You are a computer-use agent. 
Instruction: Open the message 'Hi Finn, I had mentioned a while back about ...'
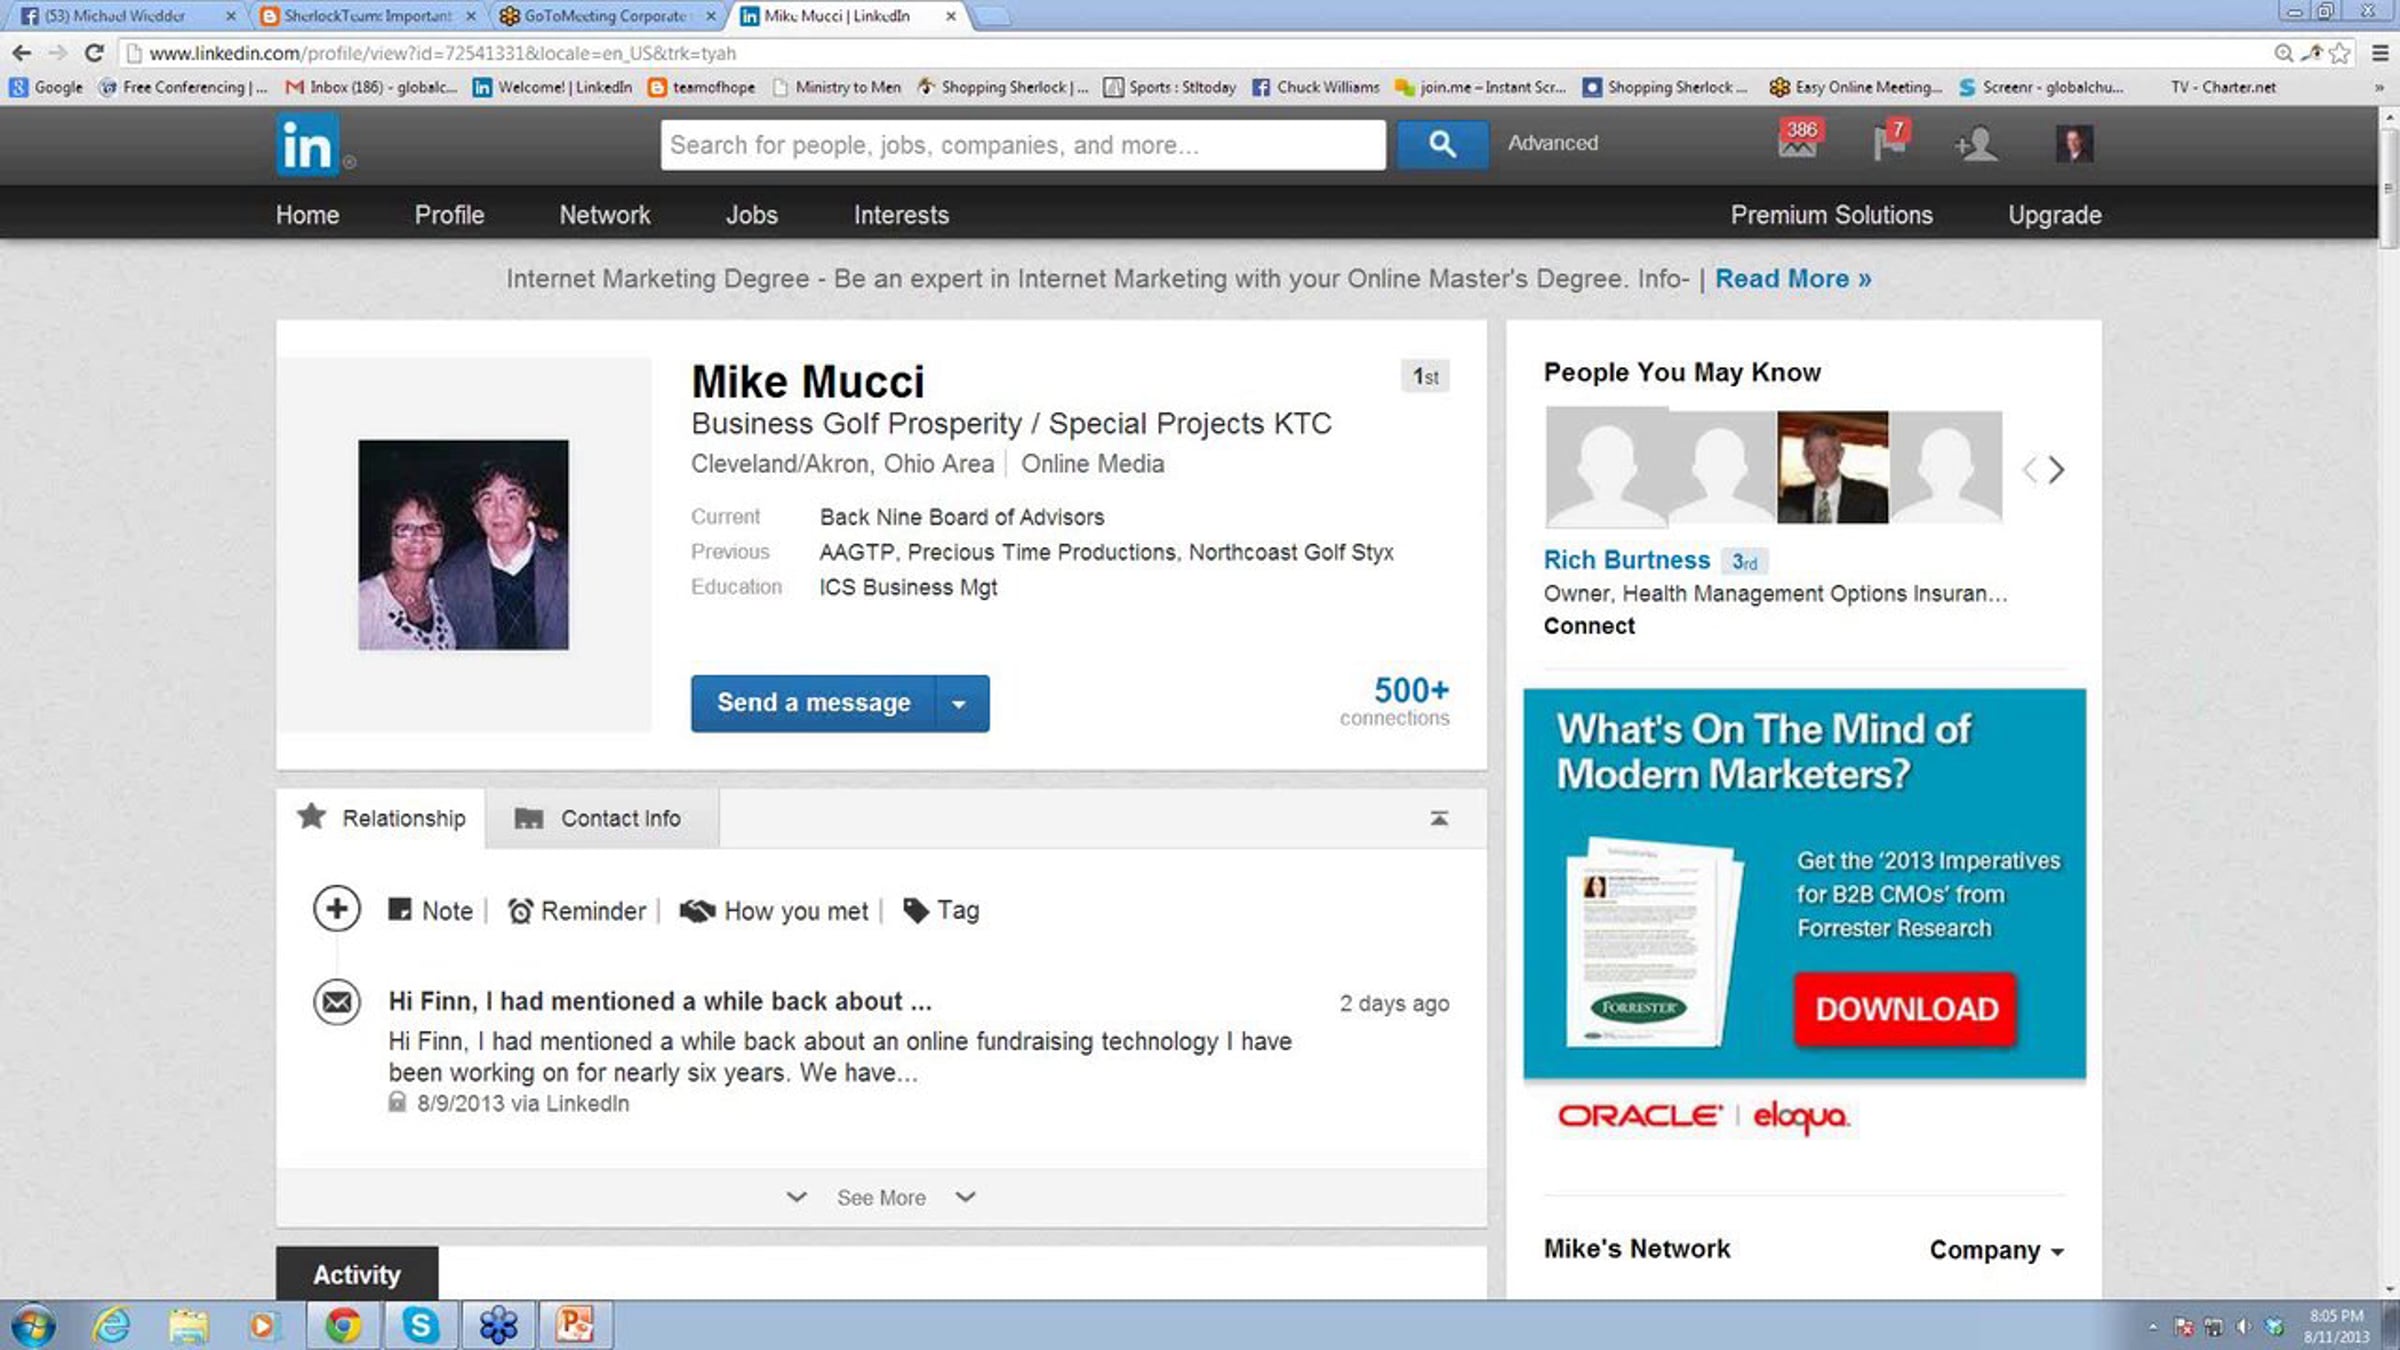(x=660, y=1002)
